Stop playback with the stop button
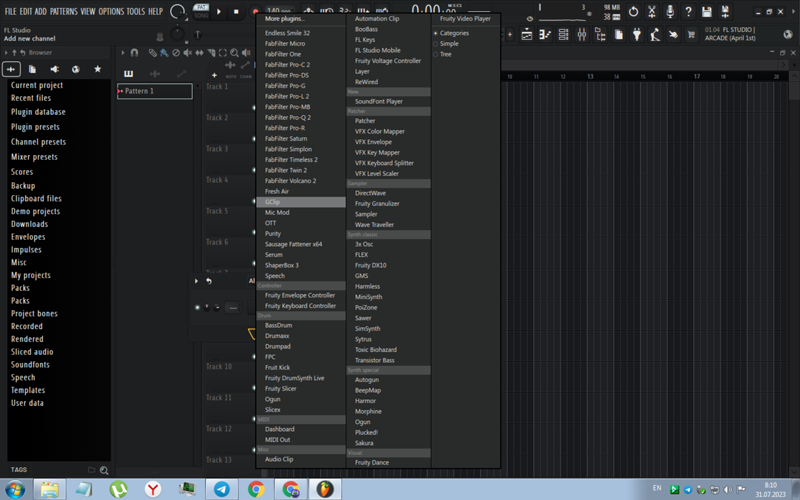This screenshot has height=500, width=800. [x=236, y=11]
